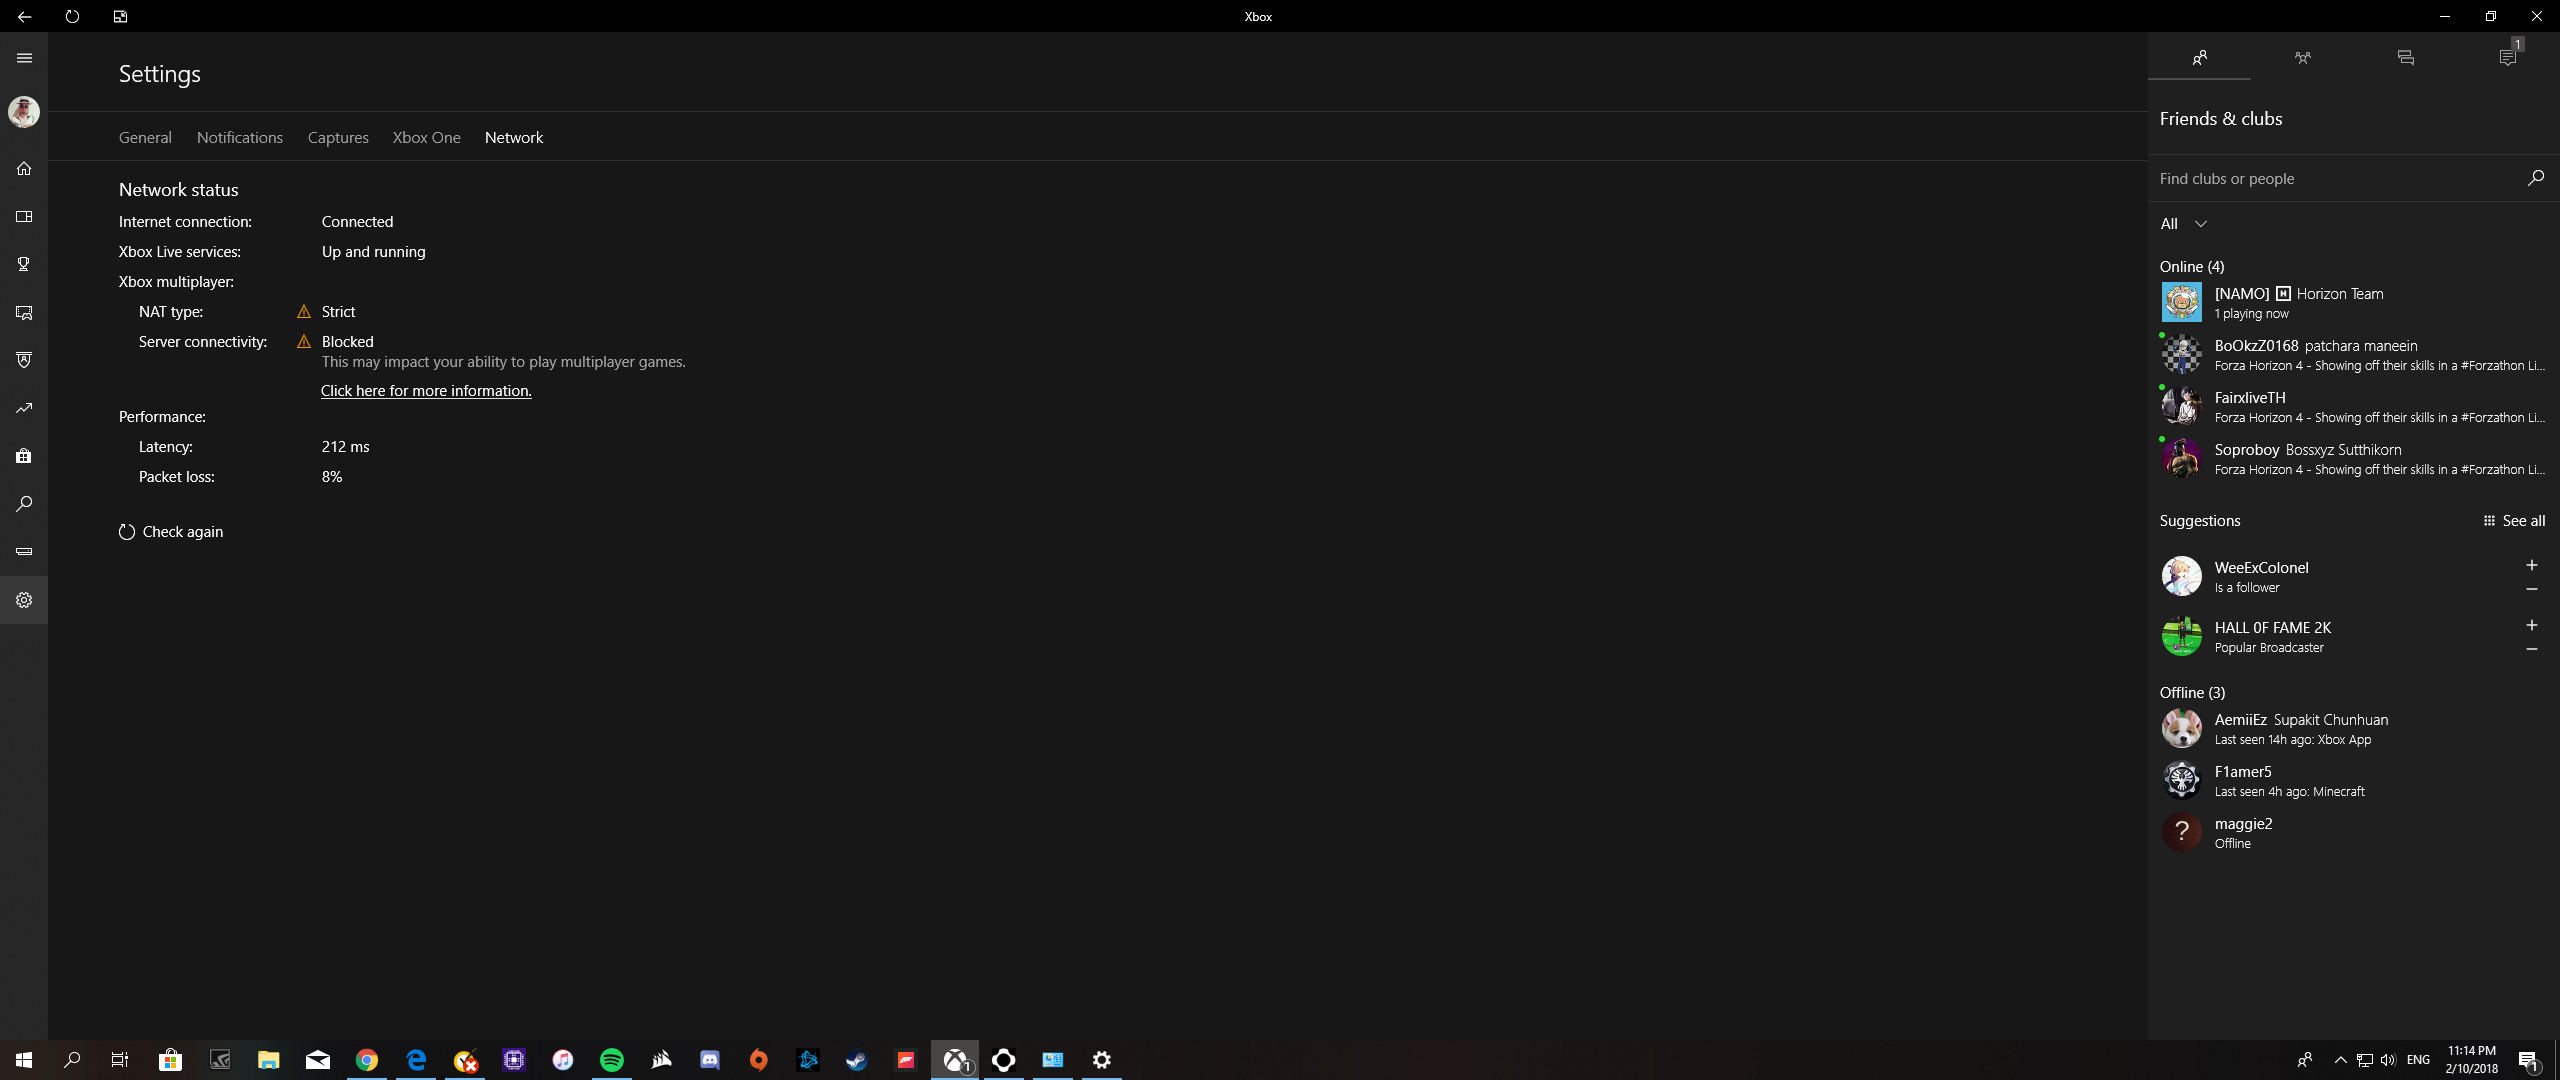Open the Notifications settings tab

(x=240, y=137)
